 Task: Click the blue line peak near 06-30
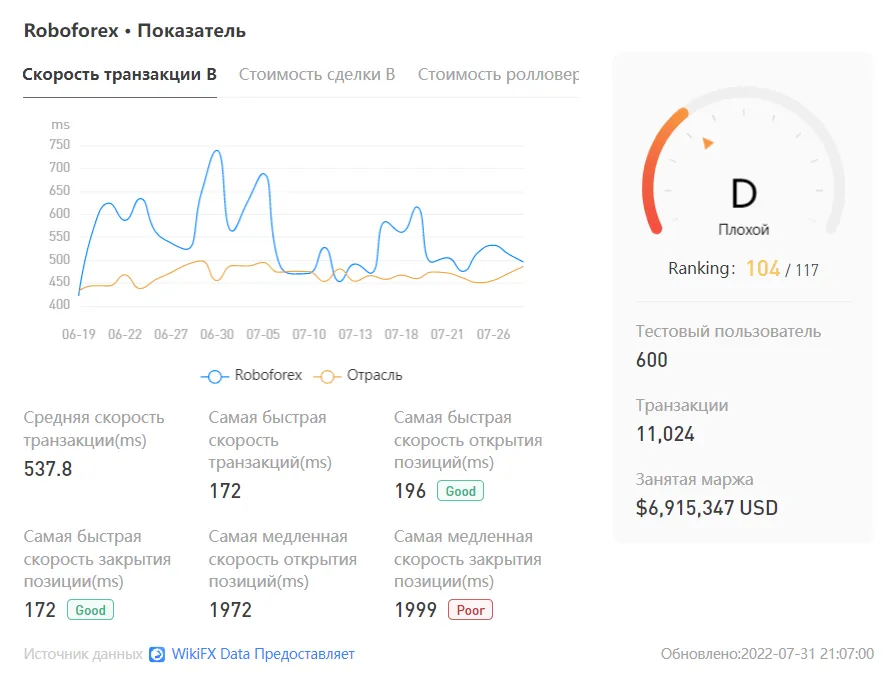click(x=216, y=151)
